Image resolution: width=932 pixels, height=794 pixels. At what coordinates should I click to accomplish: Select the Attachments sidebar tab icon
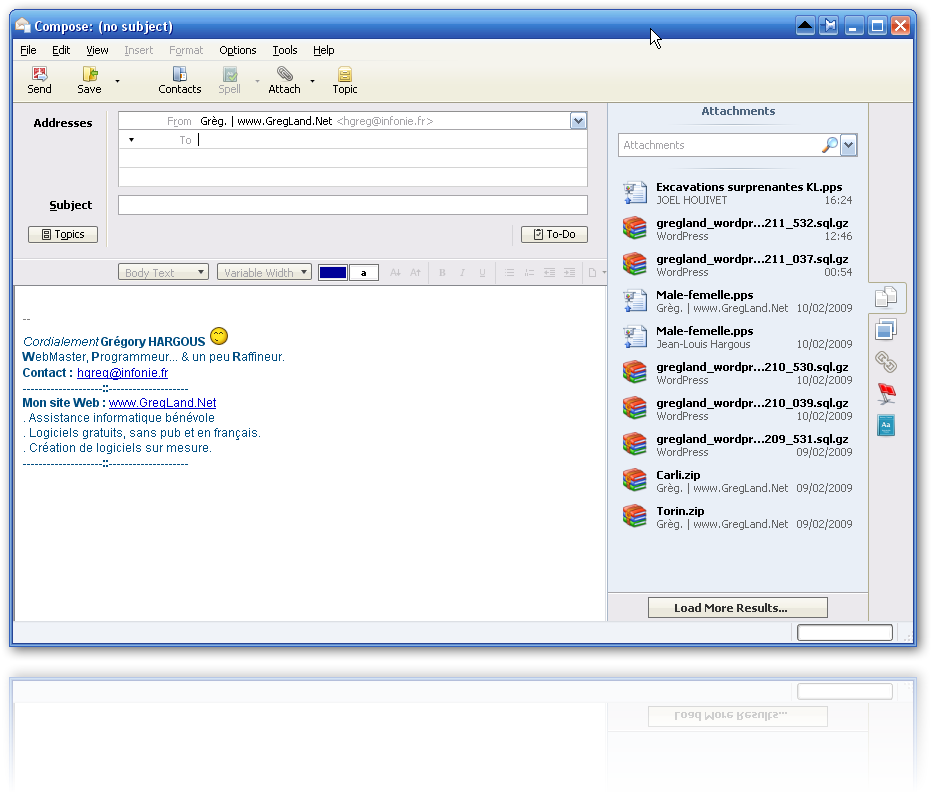(886, 297)
